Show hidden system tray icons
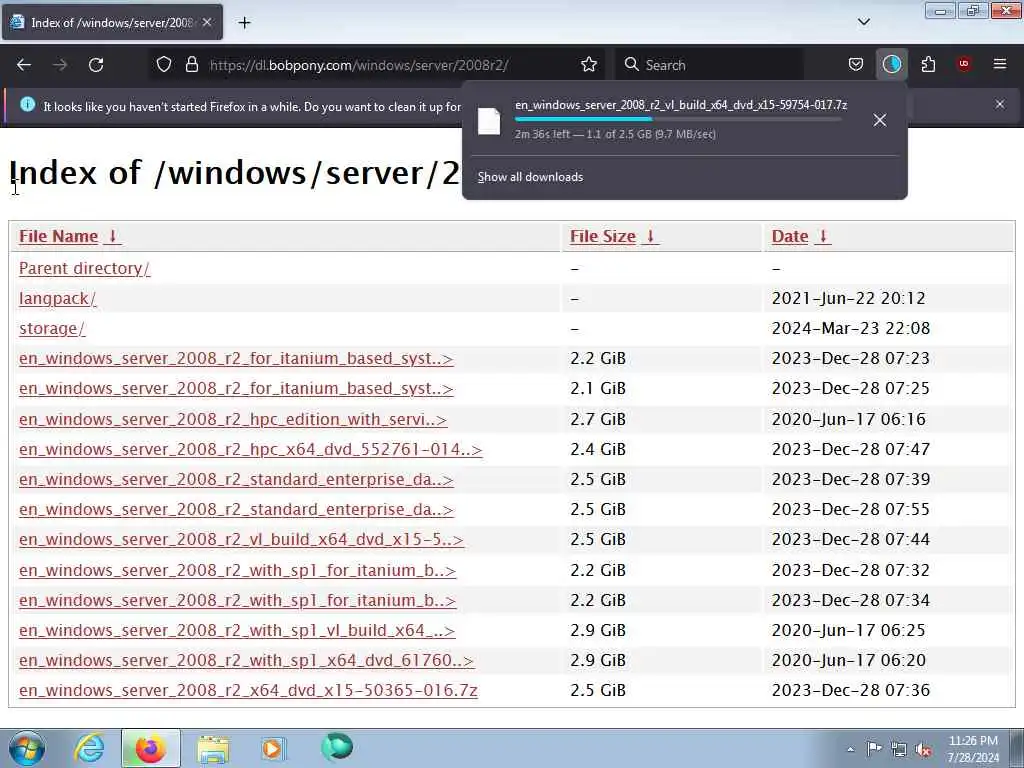Viewport: 1024px width, 768px height. pyautogui.click(x=850, y=749)
